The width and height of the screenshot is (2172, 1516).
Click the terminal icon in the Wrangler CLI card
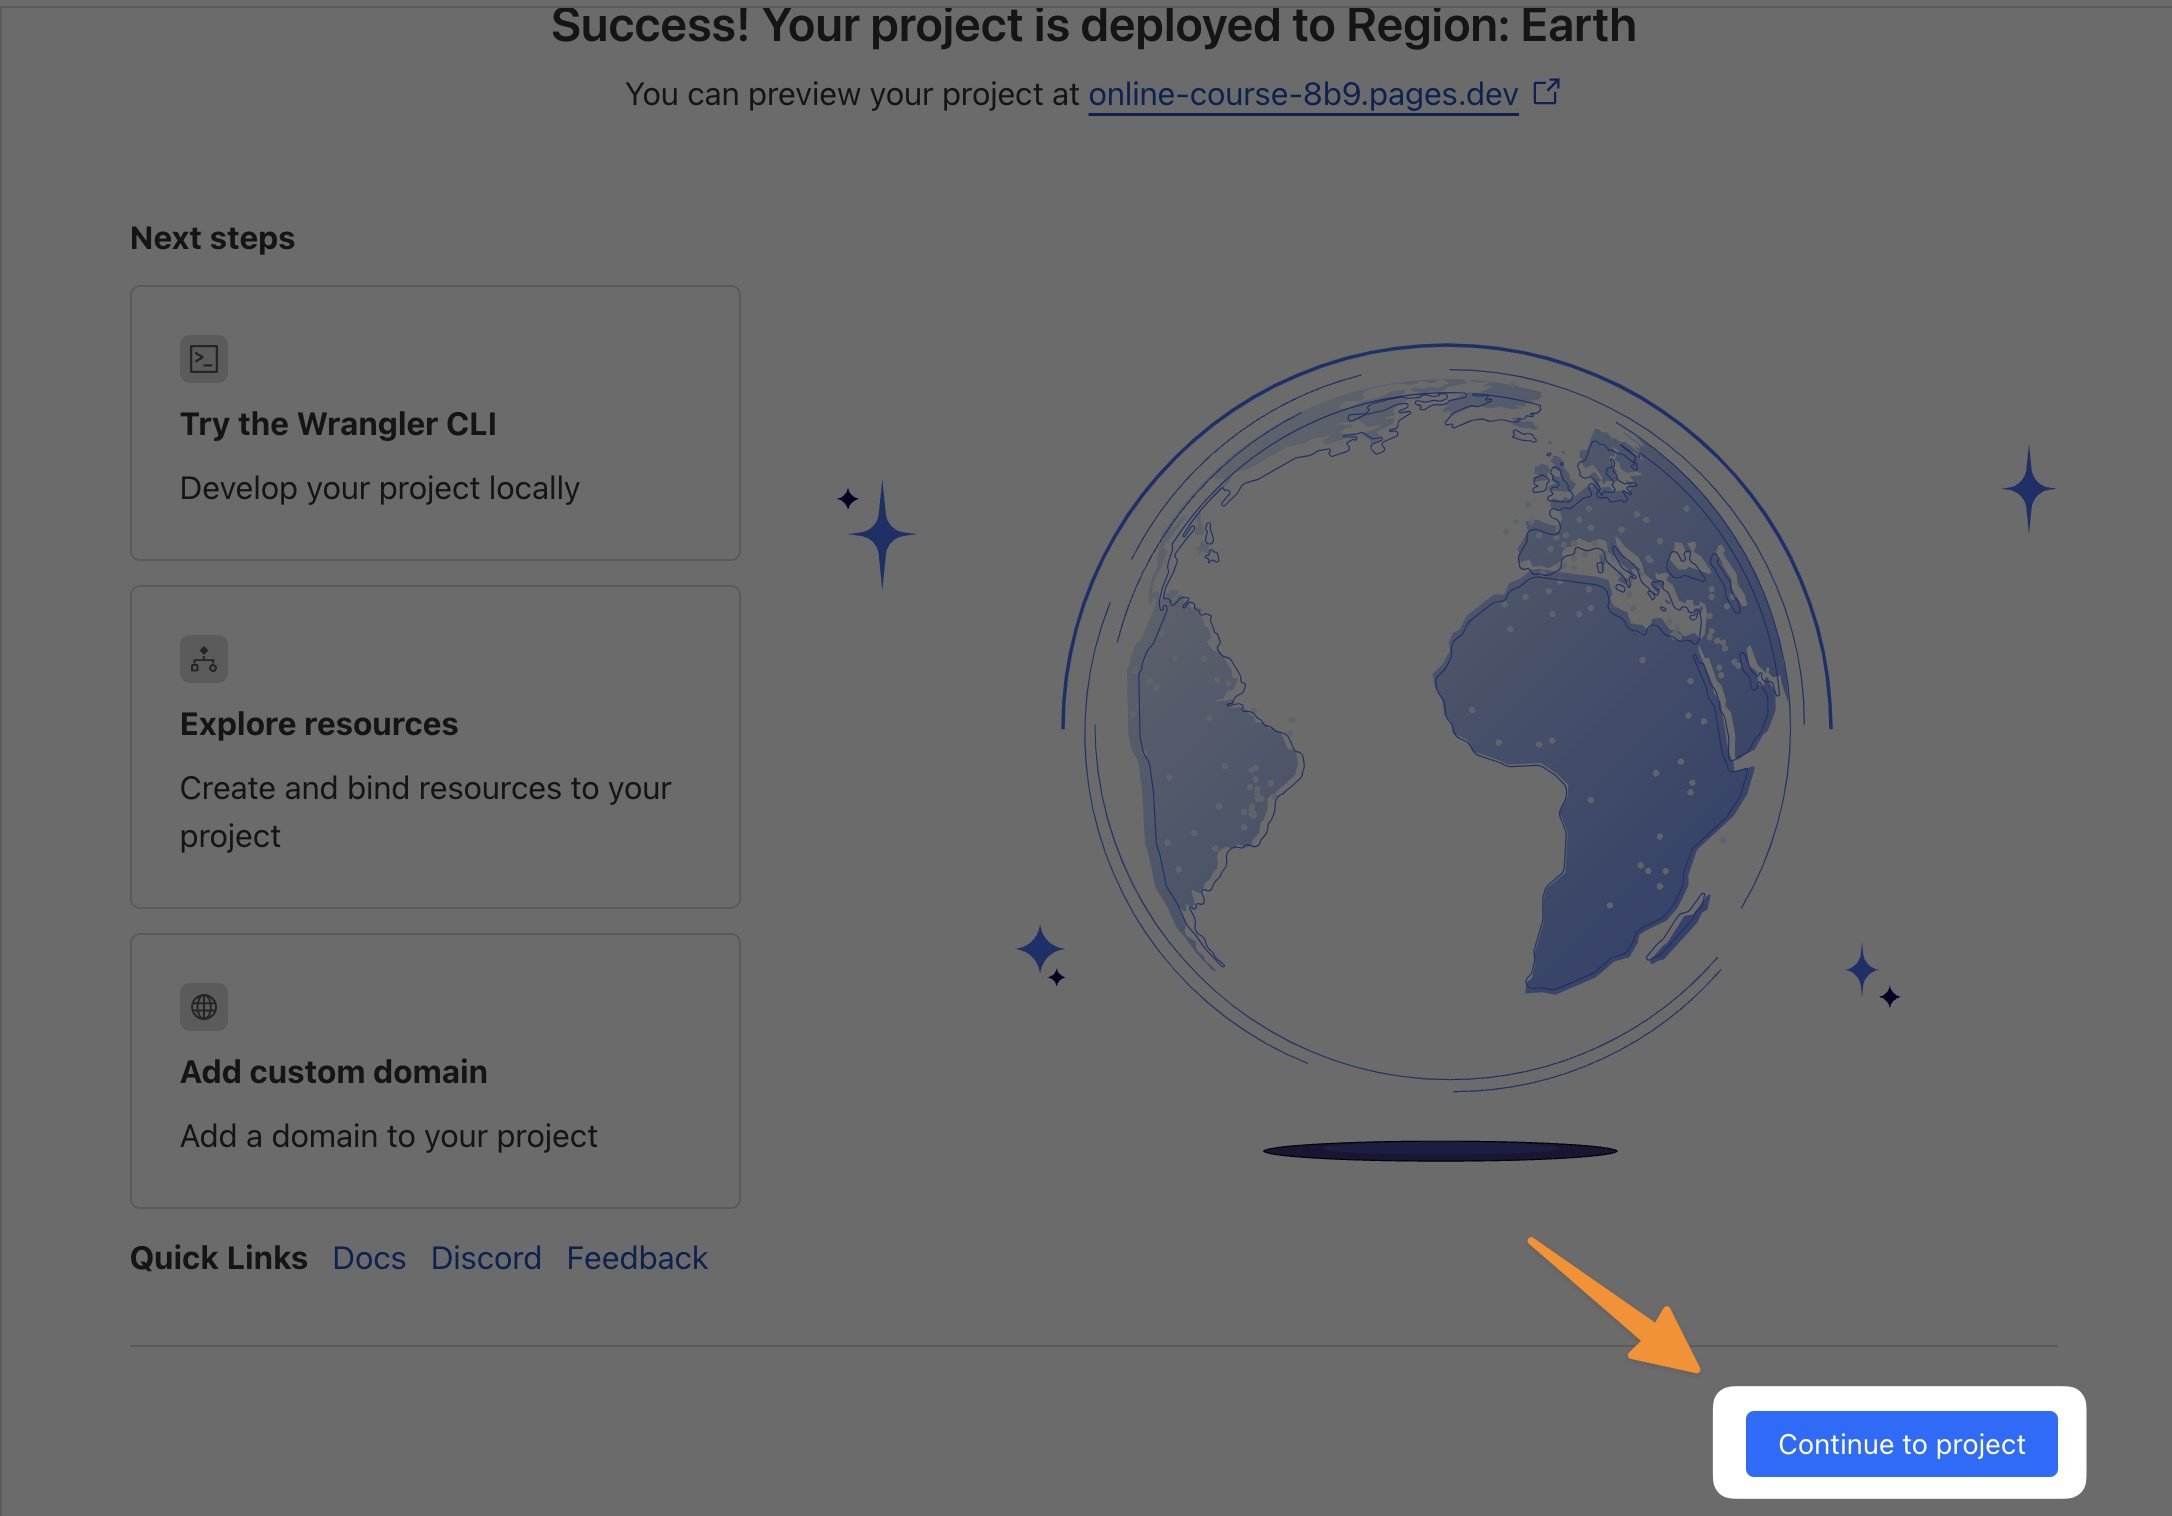click(204, 359)
